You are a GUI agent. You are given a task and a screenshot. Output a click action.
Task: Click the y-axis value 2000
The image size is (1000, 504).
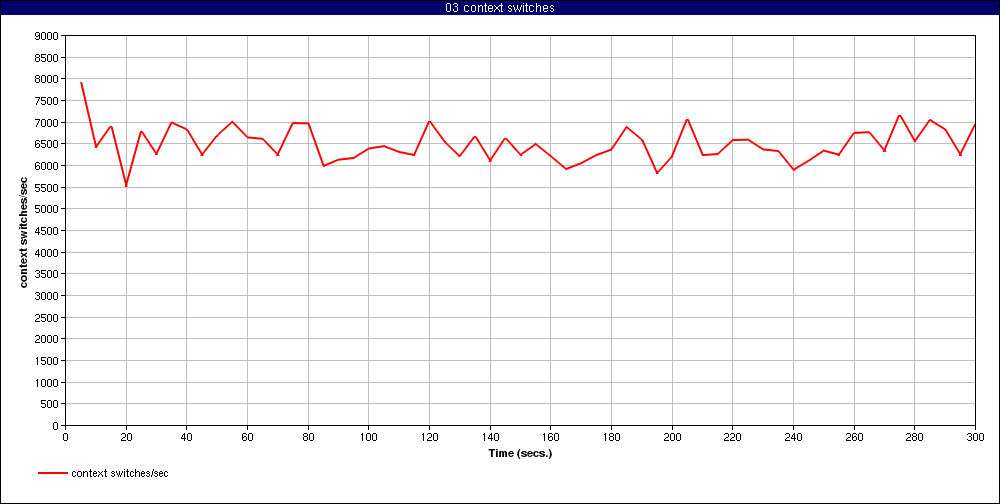click(x=48, y=339)
